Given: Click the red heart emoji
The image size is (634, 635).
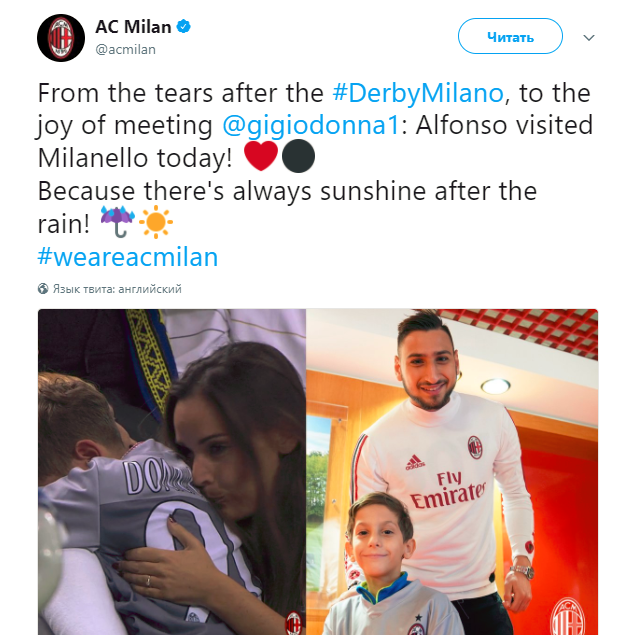Looking at the screenshot, I should click(261, 156).
